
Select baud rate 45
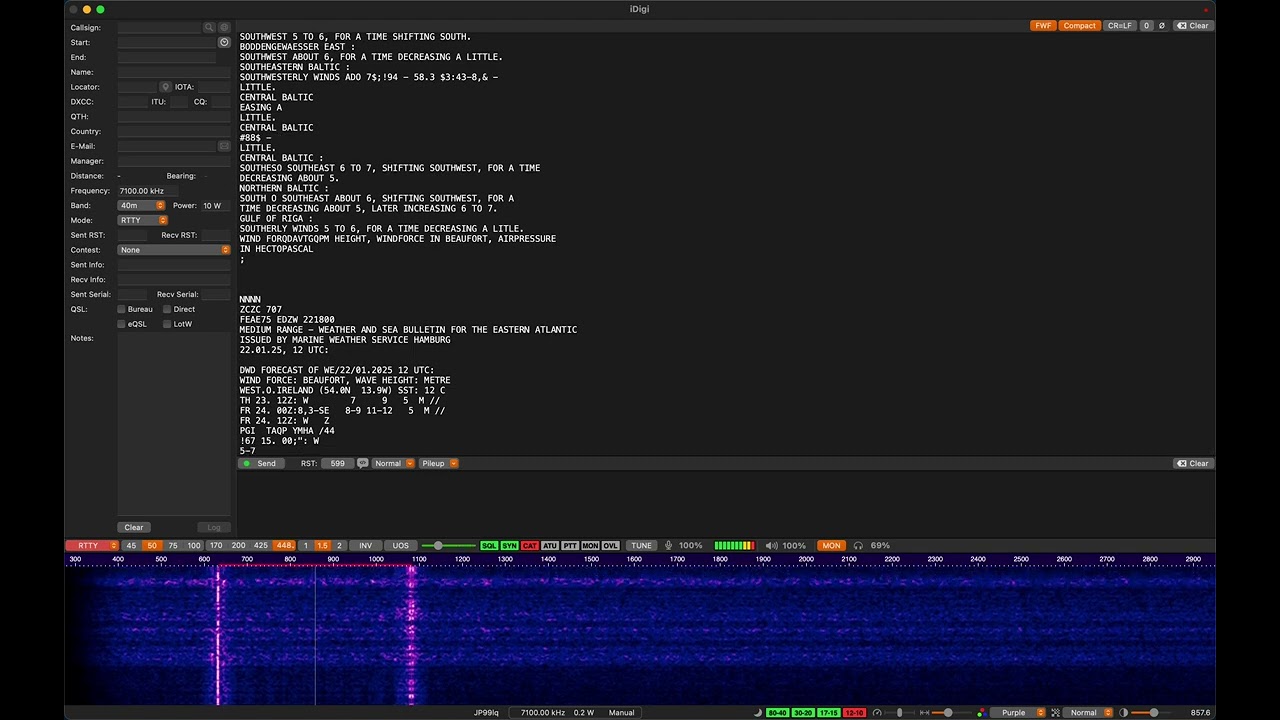131,546
